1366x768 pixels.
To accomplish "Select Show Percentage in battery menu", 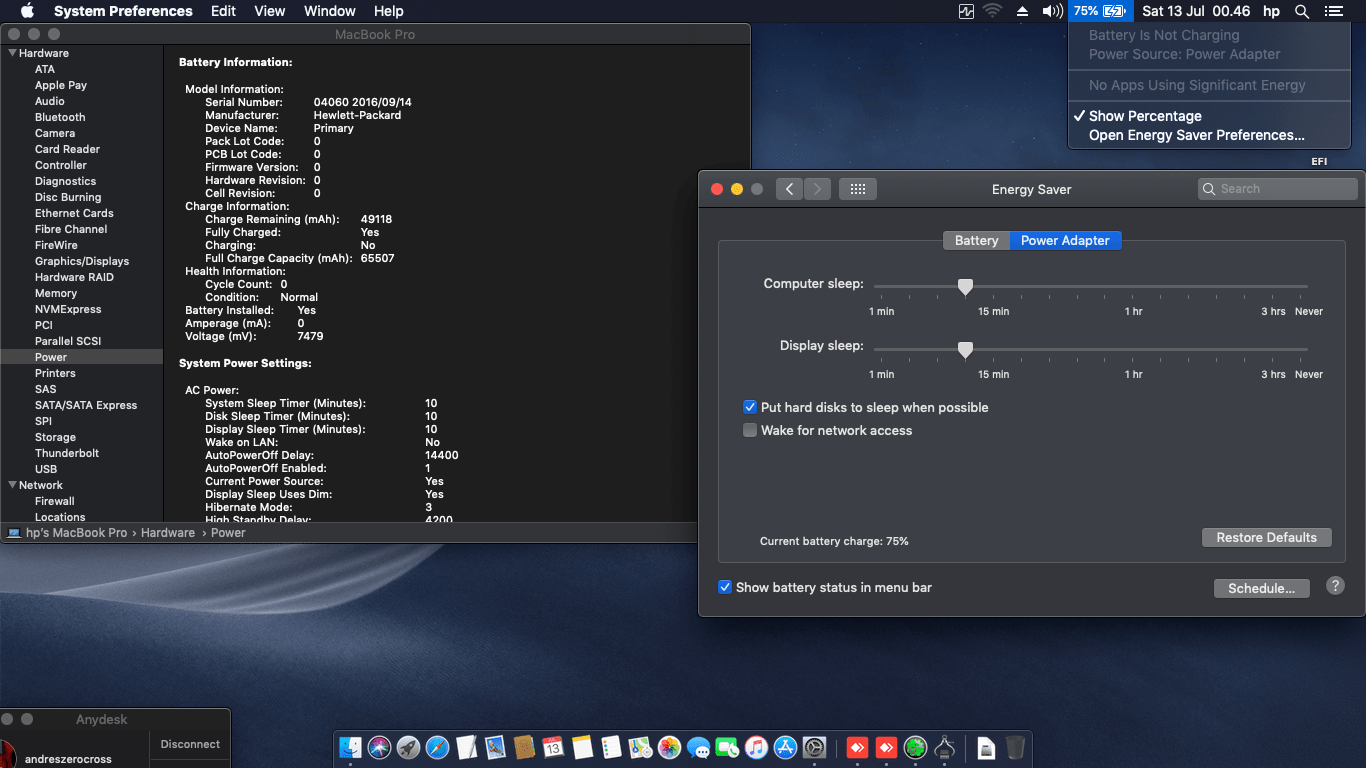I will [x=1145, y=116].
